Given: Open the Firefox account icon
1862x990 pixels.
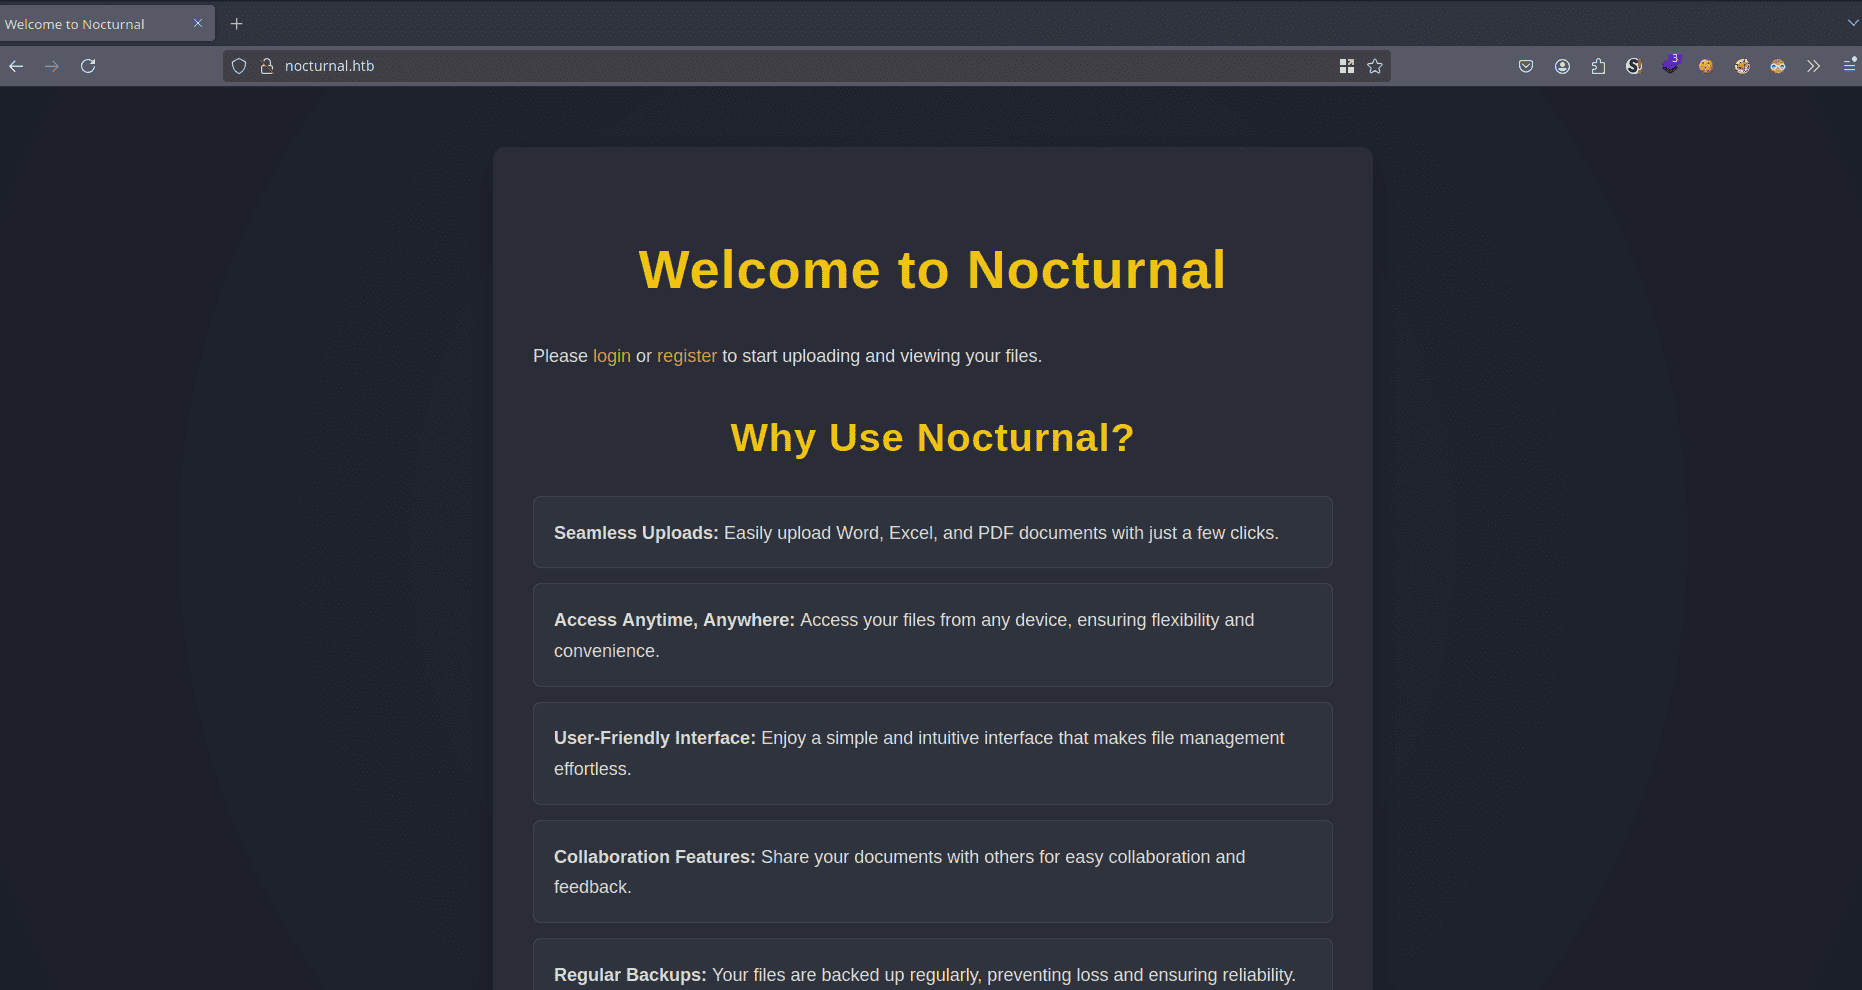Looking at the screenshot, I should point(1562,66).
